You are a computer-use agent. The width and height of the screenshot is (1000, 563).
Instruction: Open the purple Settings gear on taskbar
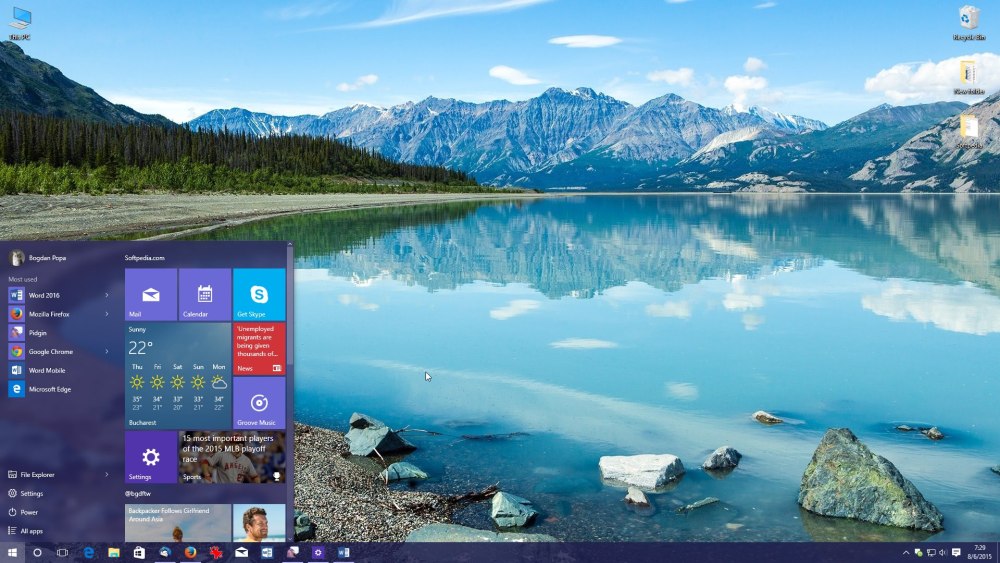click(x=318, y=552)
